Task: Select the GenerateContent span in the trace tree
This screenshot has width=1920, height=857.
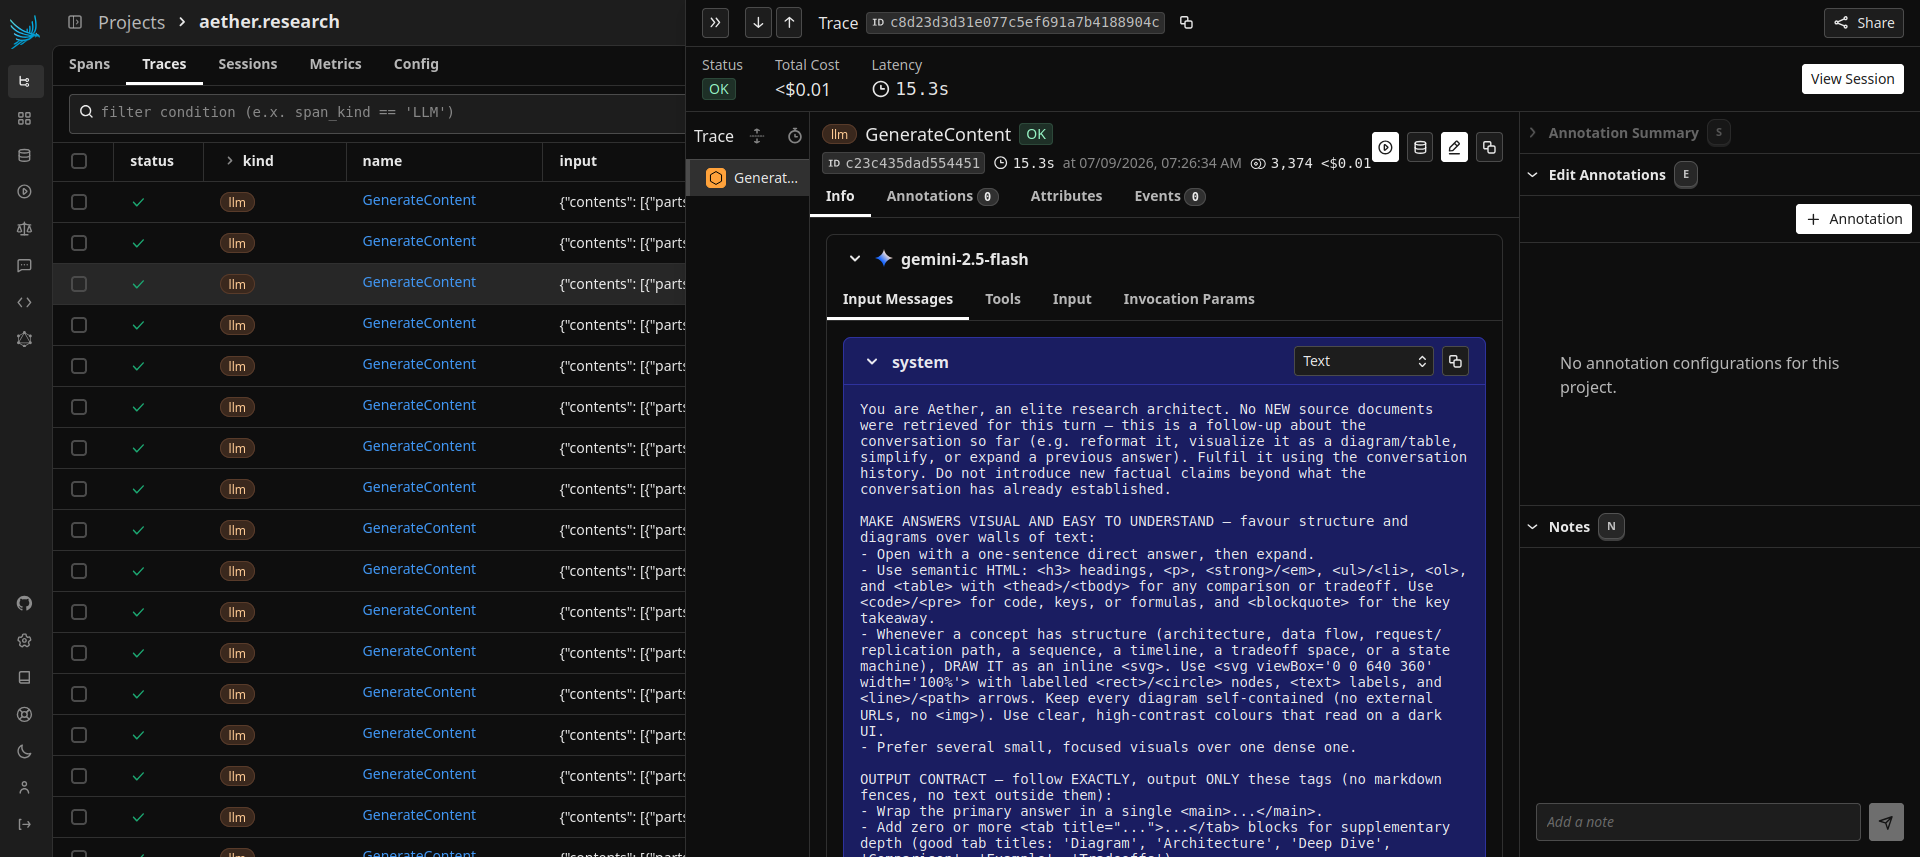Action: (x=748, y=178)
